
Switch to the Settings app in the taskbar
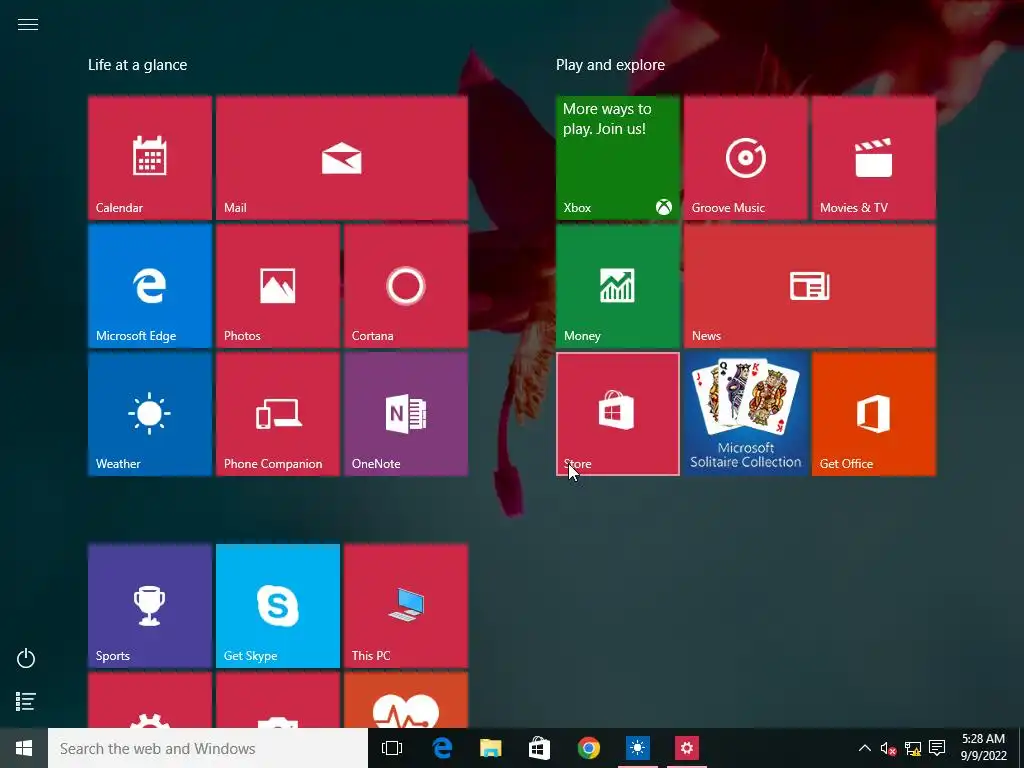pos(686,748)
